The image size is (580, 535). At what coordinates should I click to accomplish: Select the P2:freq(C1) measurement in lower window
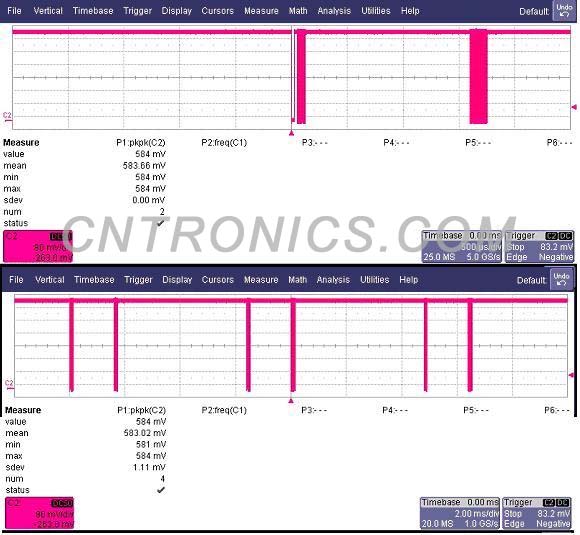[224, 410]
